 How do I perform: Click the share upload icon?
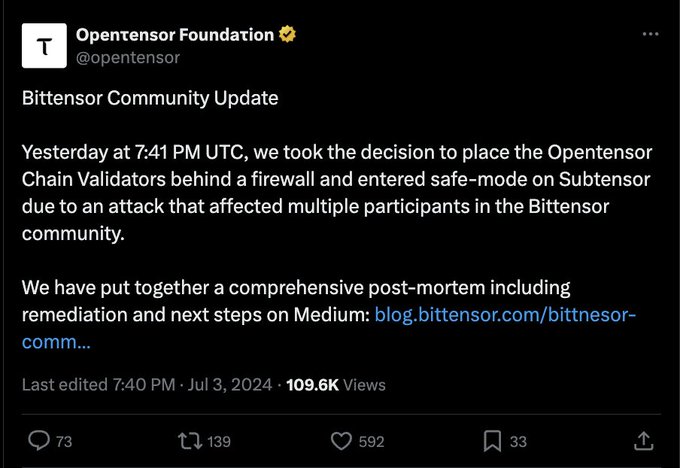pyautogui.click(x=644, y=441)
